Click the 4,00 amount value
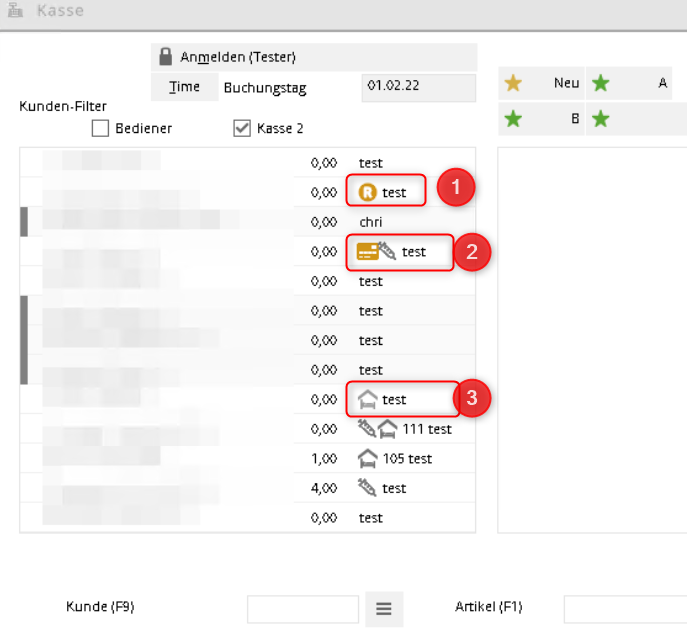This screenshot has width=687, height=638. (x=324, y=488)
